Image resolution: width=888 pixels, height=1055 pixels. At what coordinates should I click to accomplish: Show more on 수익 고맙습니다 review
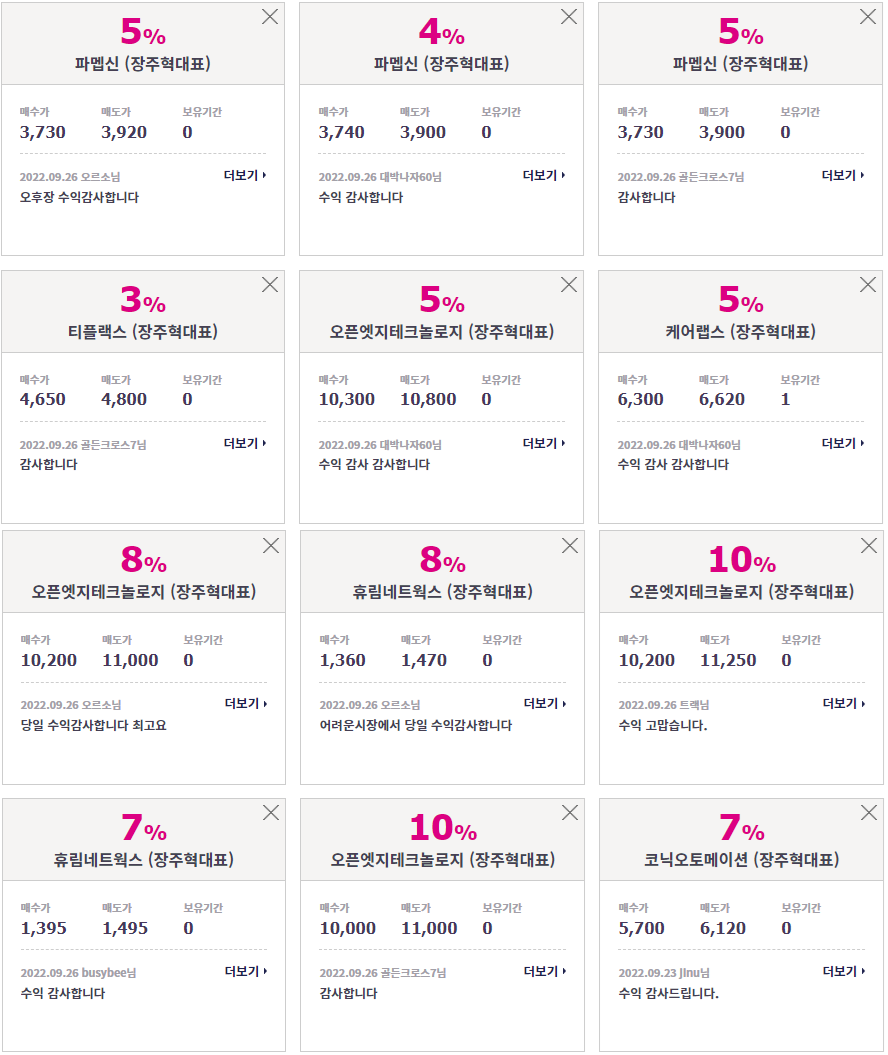[x=844, y=704]
